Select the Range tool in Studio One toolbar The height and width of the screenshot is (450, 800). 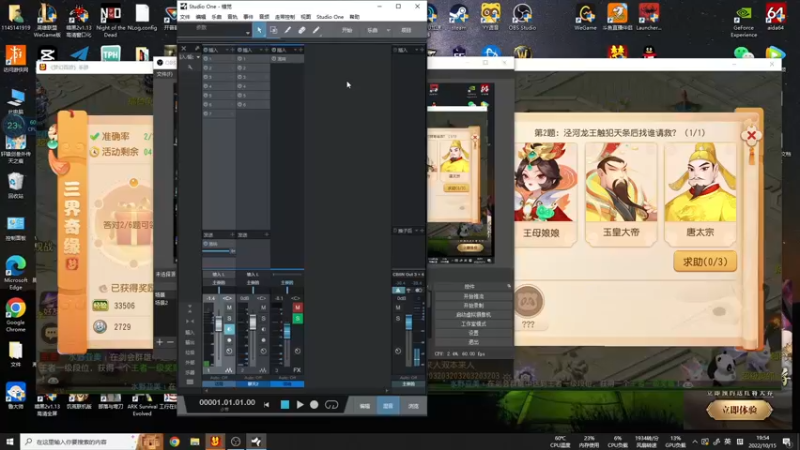point(273,30)
